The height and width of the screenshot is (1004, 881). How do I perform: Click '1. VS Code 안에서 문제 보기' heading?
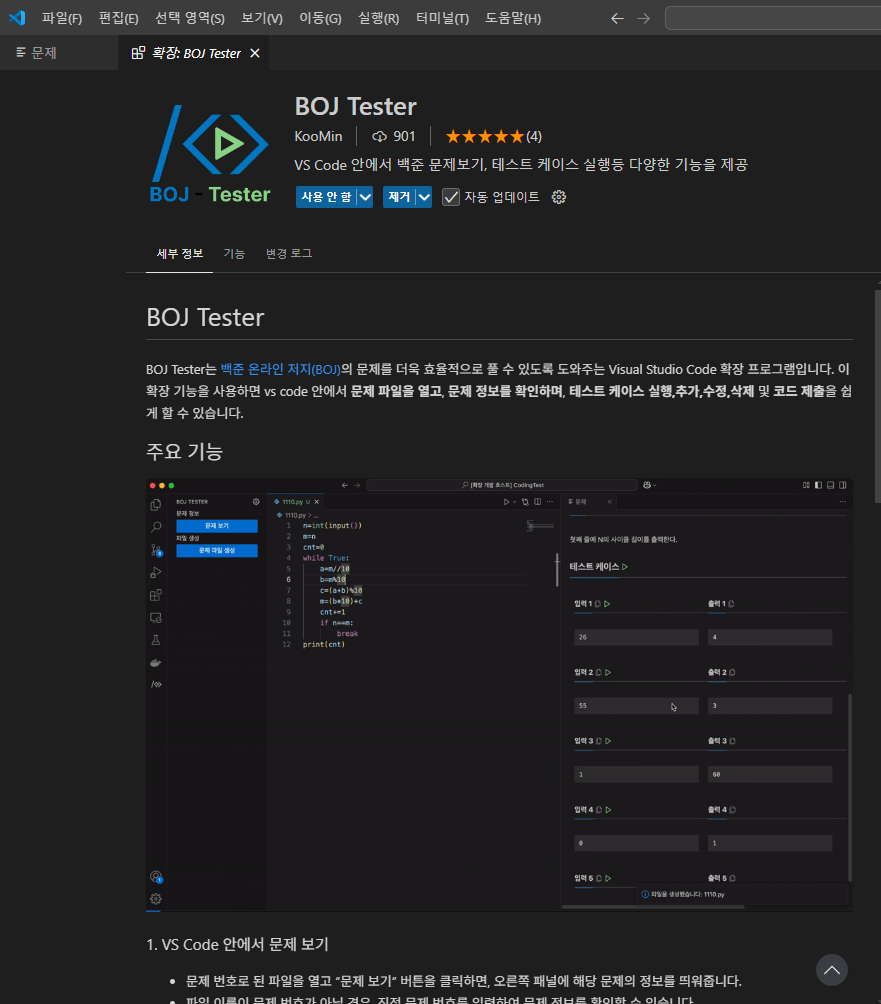tap(237, 944)
